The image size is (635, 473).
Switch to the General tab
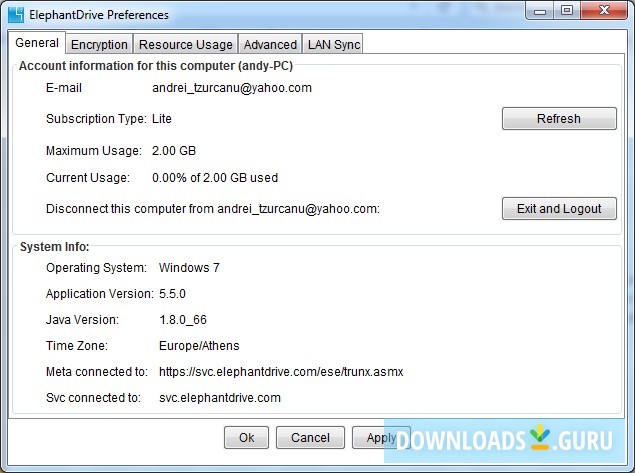click(x=37, y=43)
